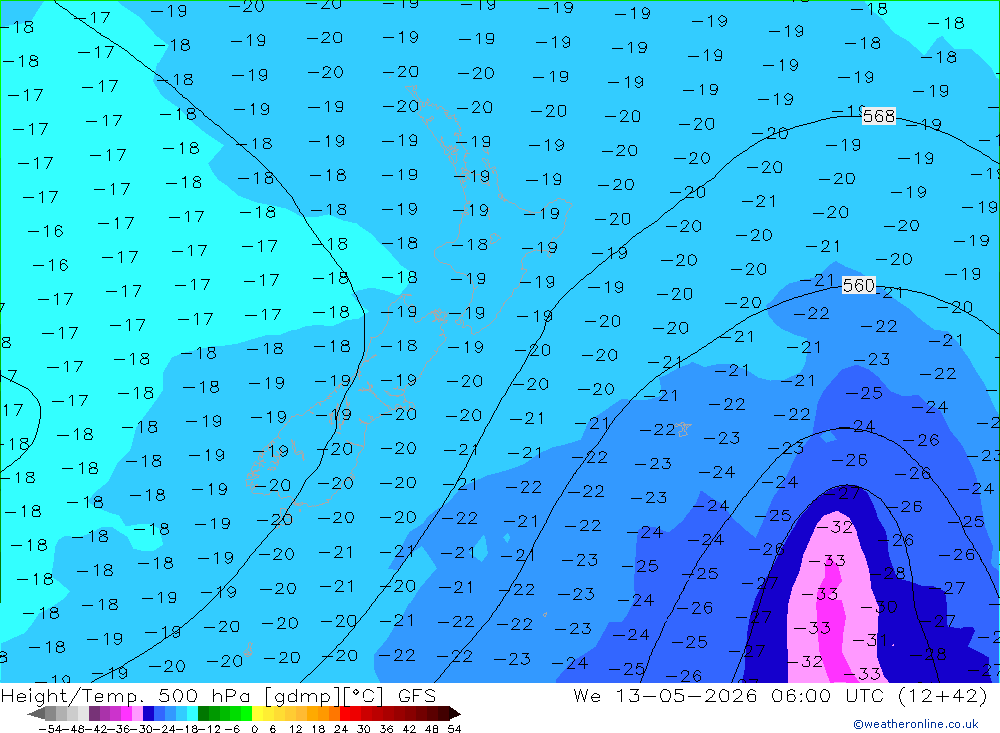Image resolution: width=1000 pixels, height=733 pixels.
Task: Click the 560 height contour label
Action: (x=858, y=285)
